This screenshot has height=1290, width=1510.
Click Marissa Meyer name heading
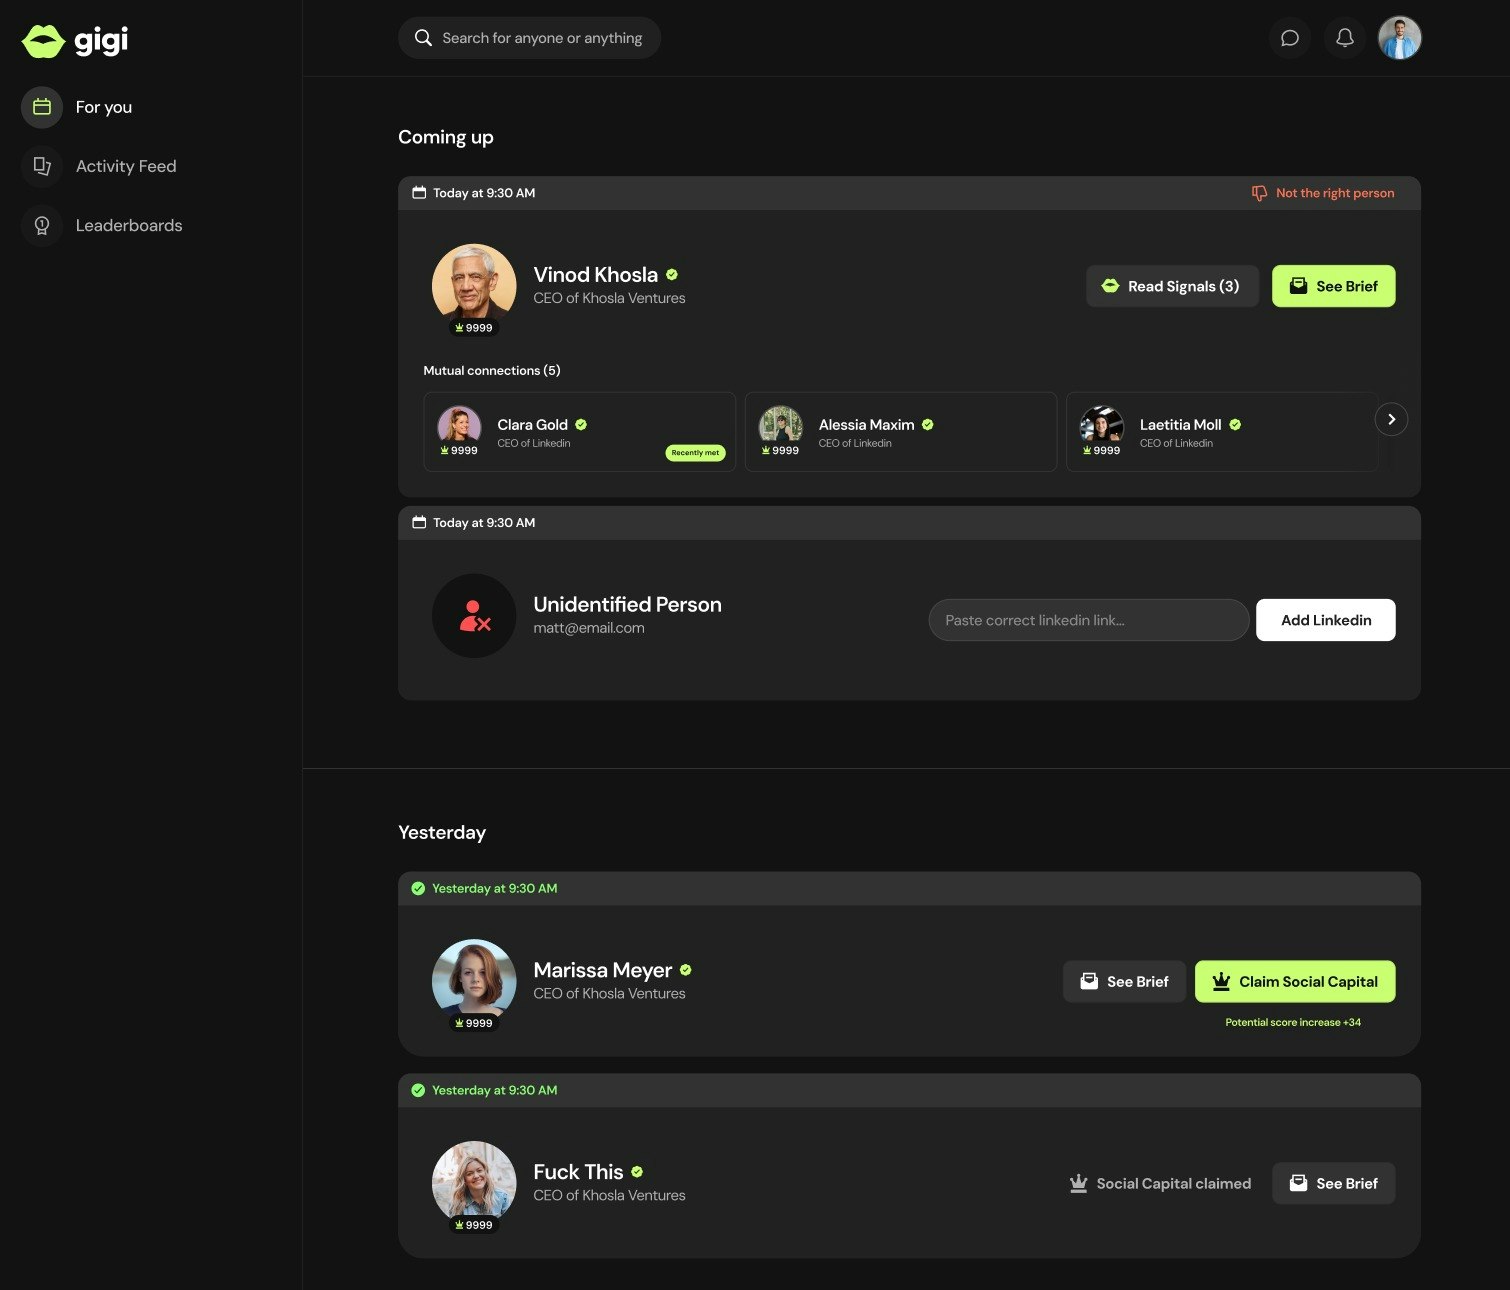click(x=603, y=970)
